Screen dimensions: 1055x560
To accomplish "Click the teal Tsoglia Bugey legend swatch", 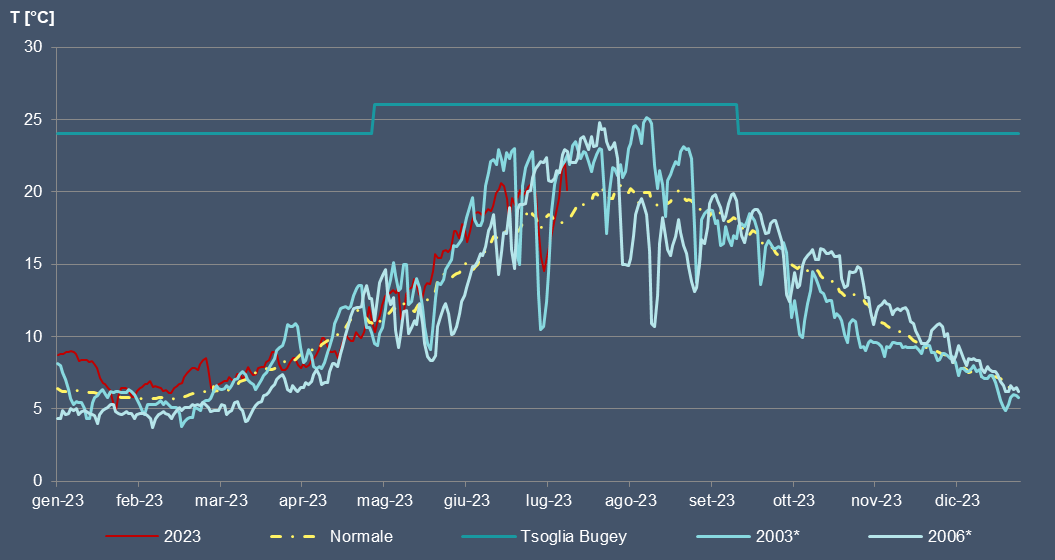I will (x=488, y=536).
